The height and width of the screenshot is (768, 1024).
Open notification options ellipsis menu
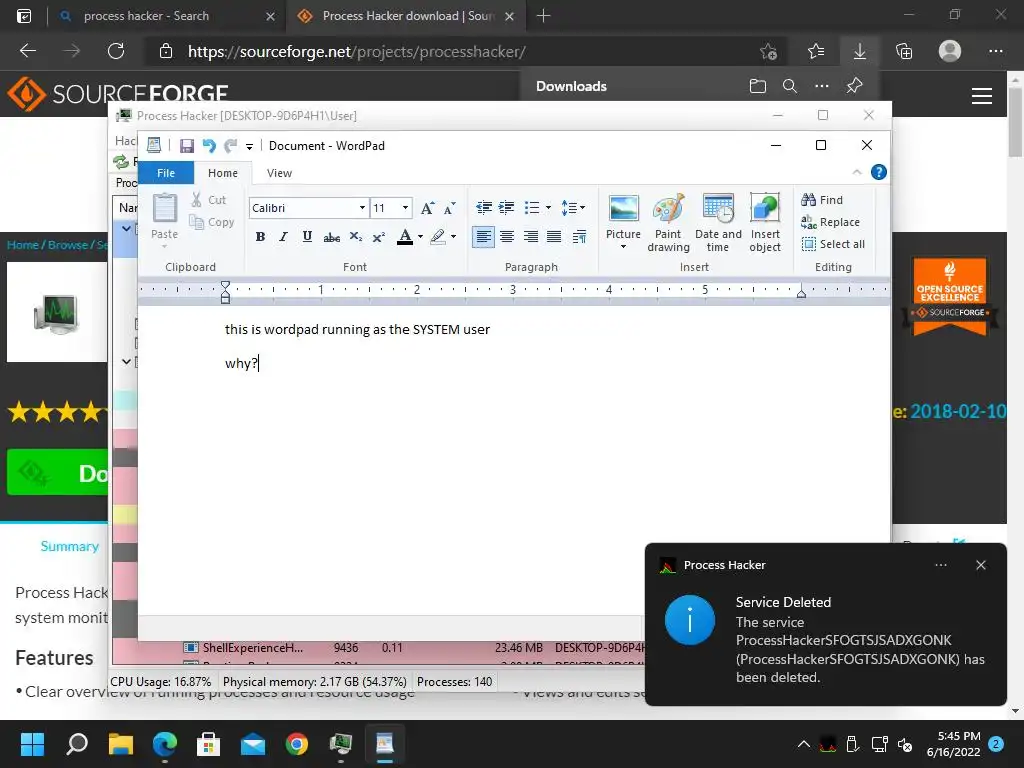coord(940,566)
